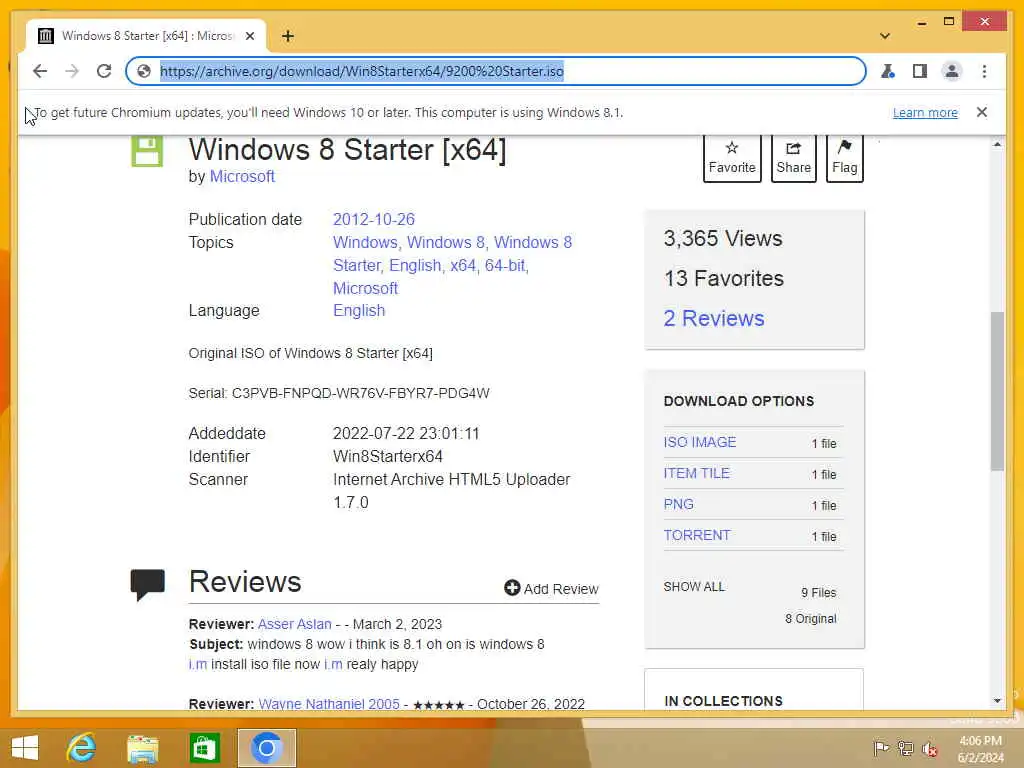1024x768 pixels.
Task: Launch Internet Explorer from taskbar
Action: tap(82, 748)
